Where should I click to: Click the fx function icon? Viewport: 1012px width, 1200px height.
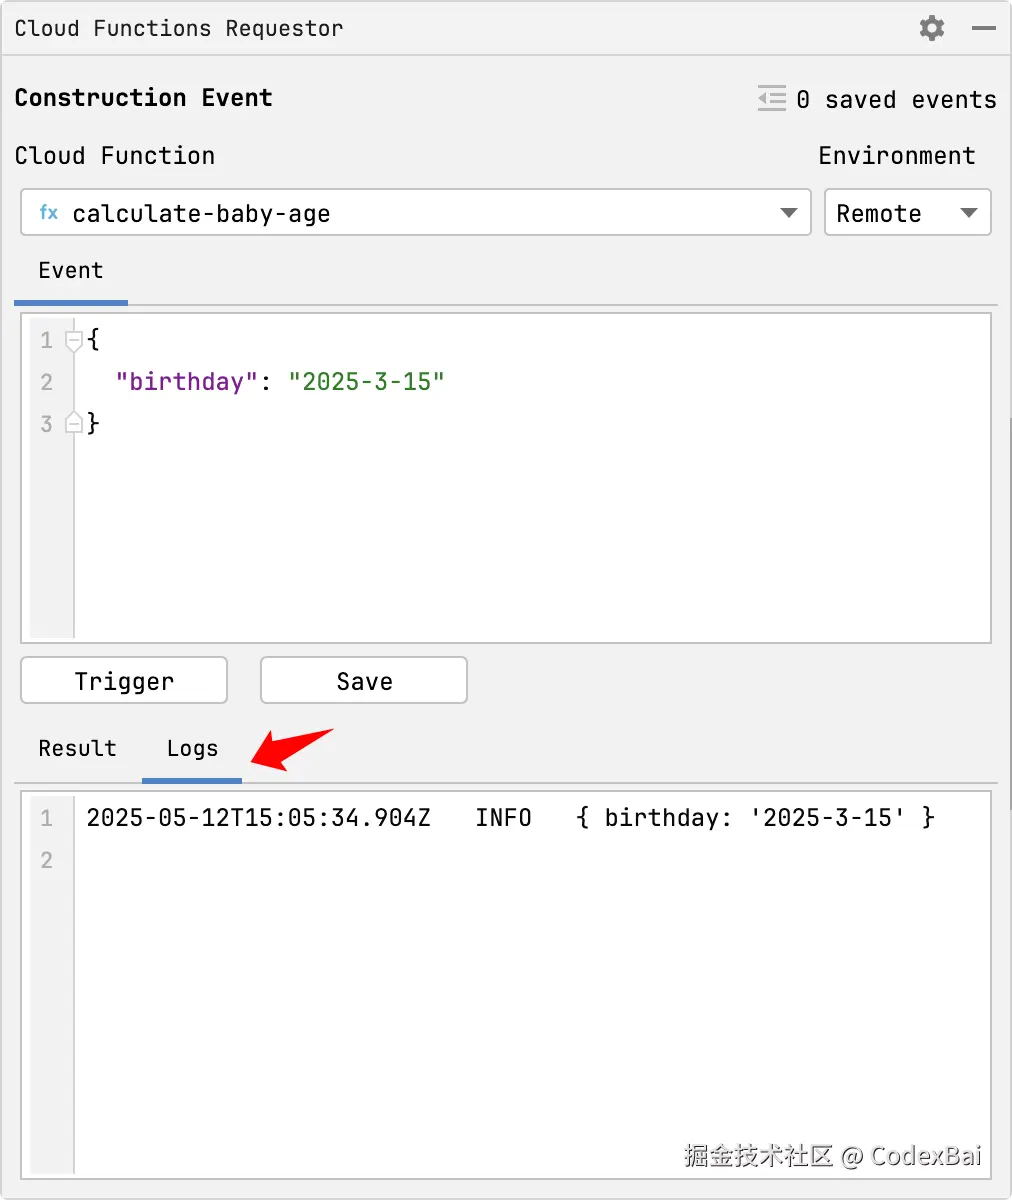[48, 213]
